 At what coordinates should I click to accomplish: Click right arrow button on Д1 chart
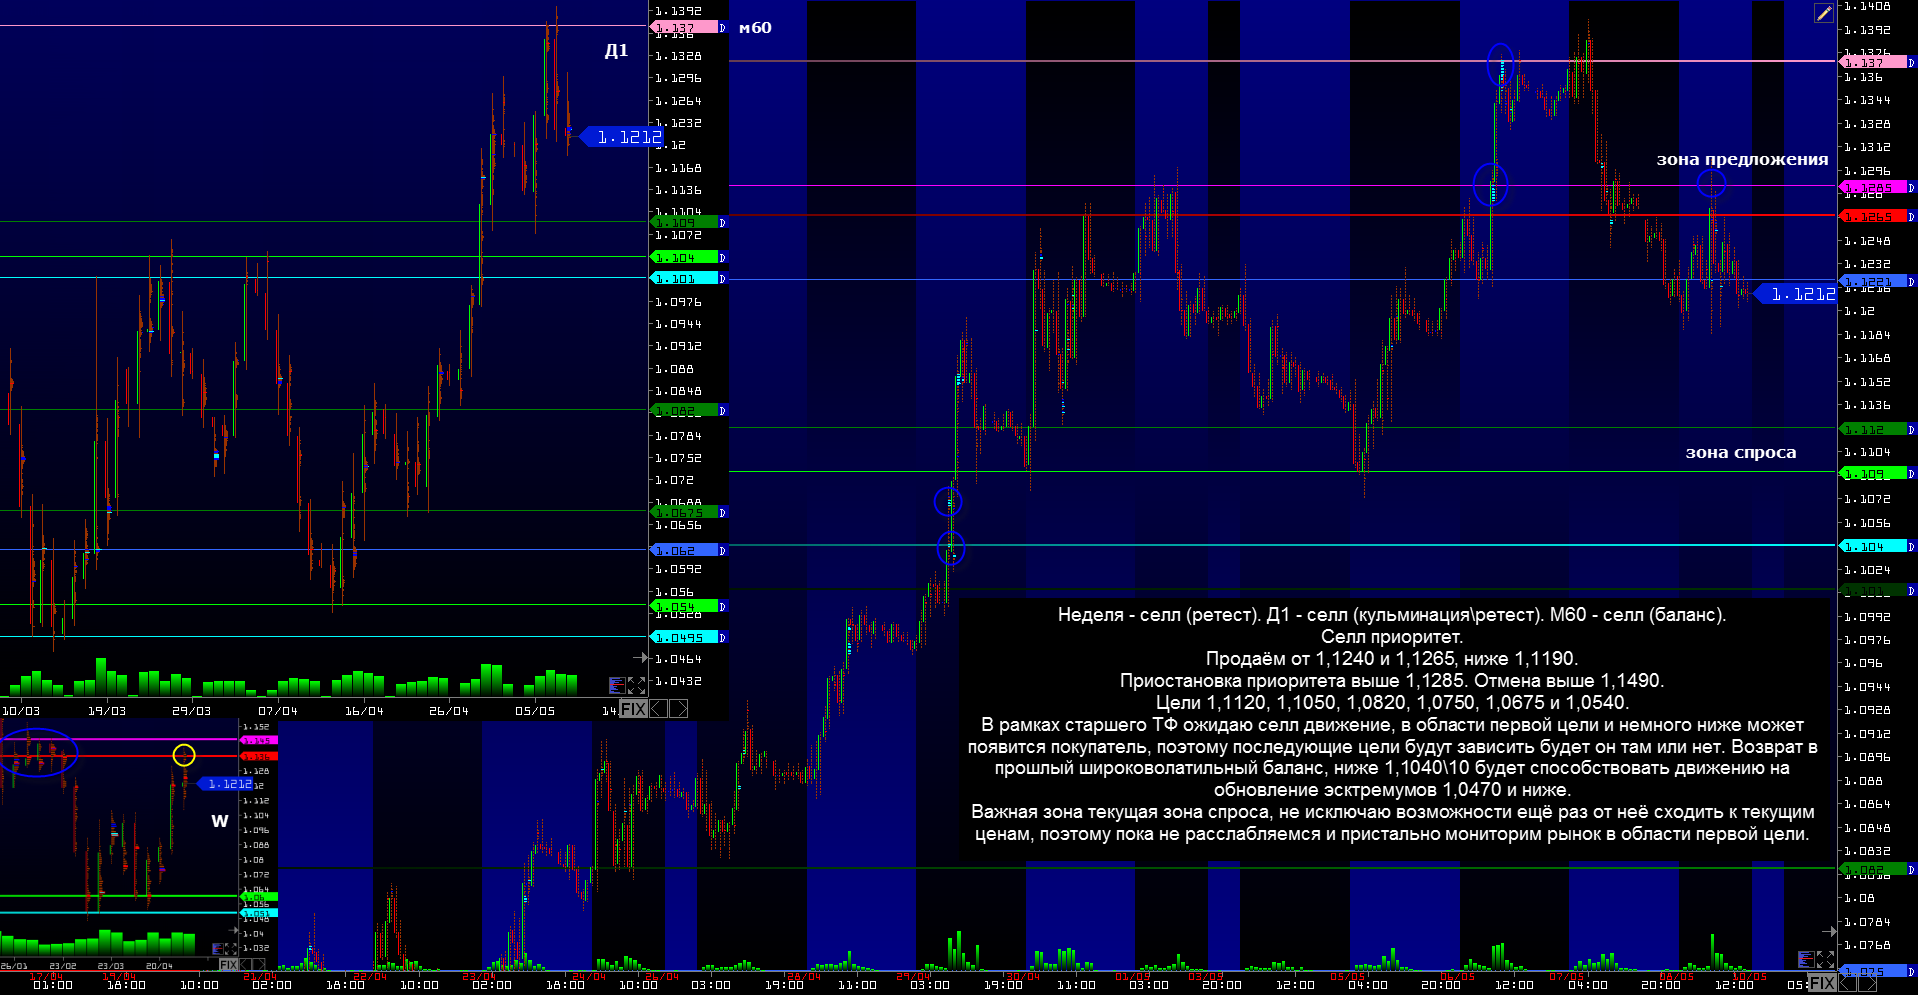tap(679, 709)
